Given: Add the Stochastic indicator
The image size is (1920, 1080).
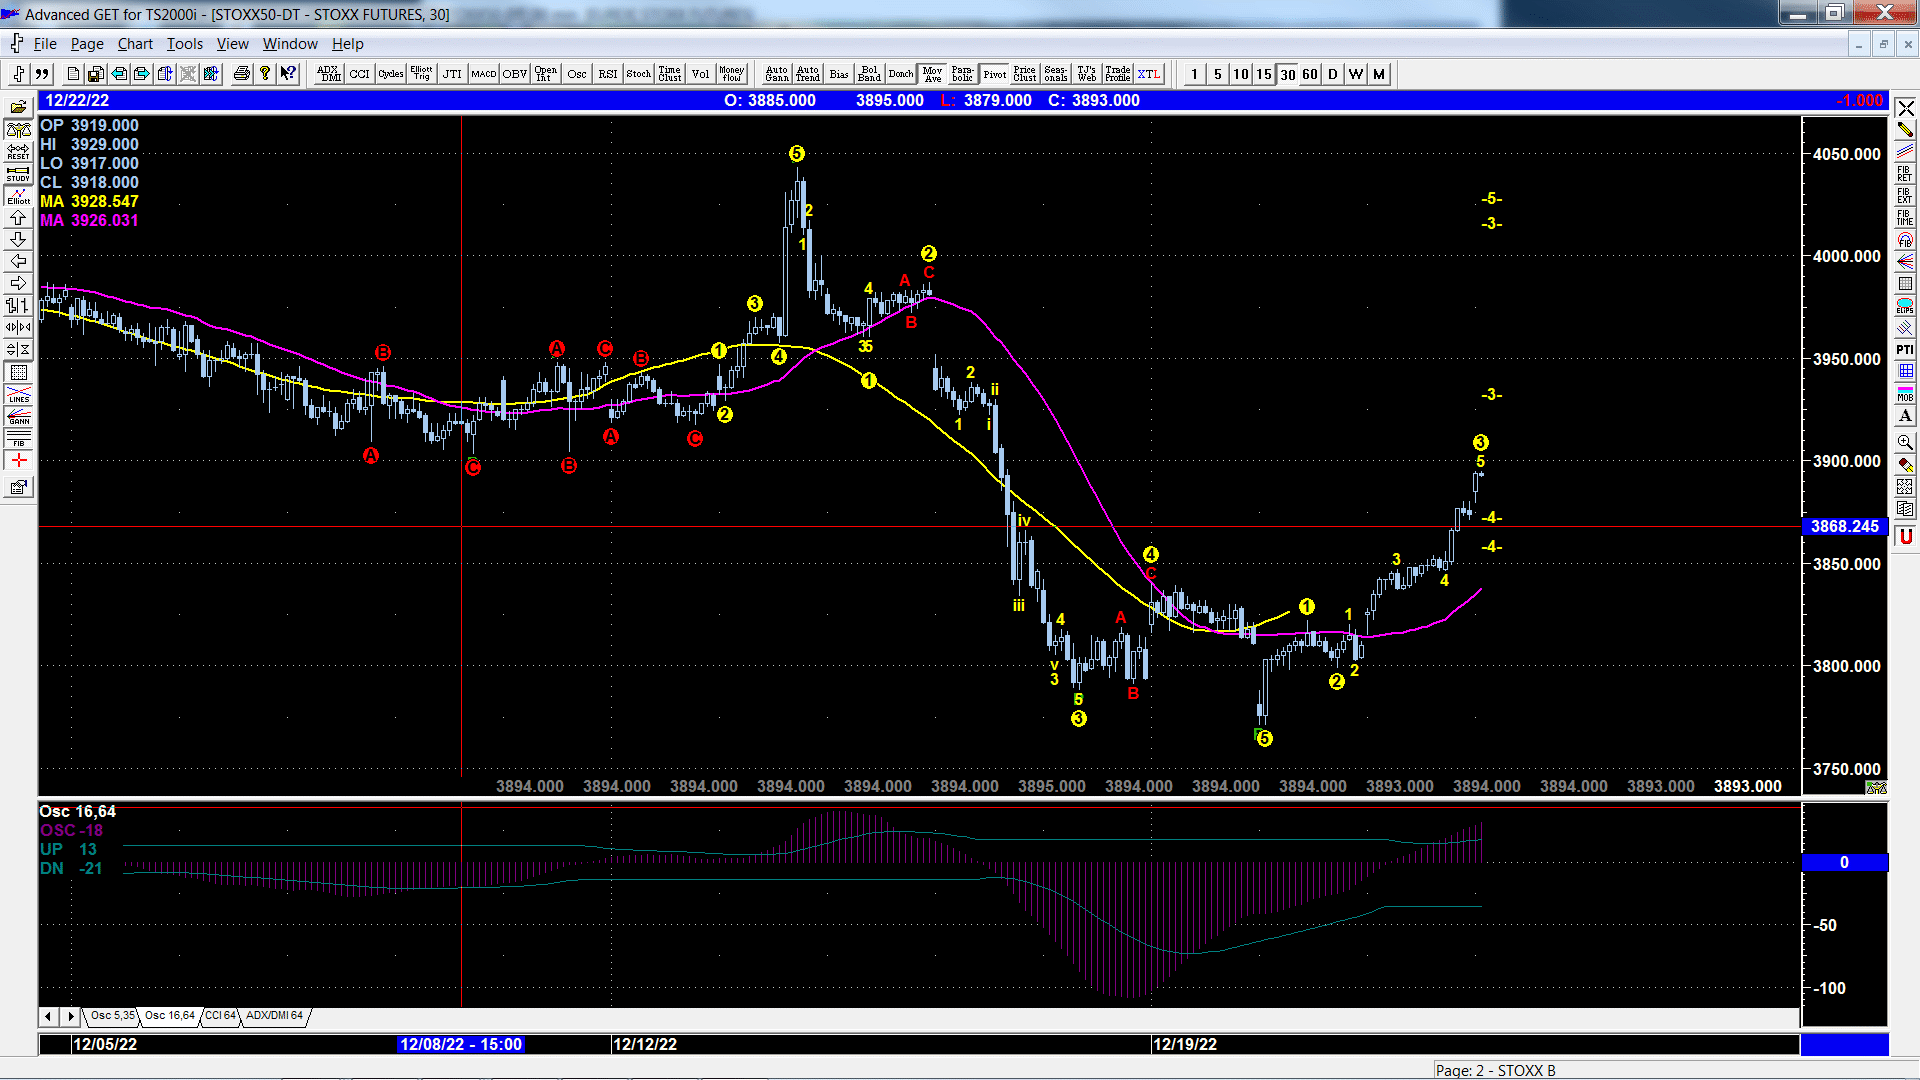Looking at the screenshot, I should [639, 74].
